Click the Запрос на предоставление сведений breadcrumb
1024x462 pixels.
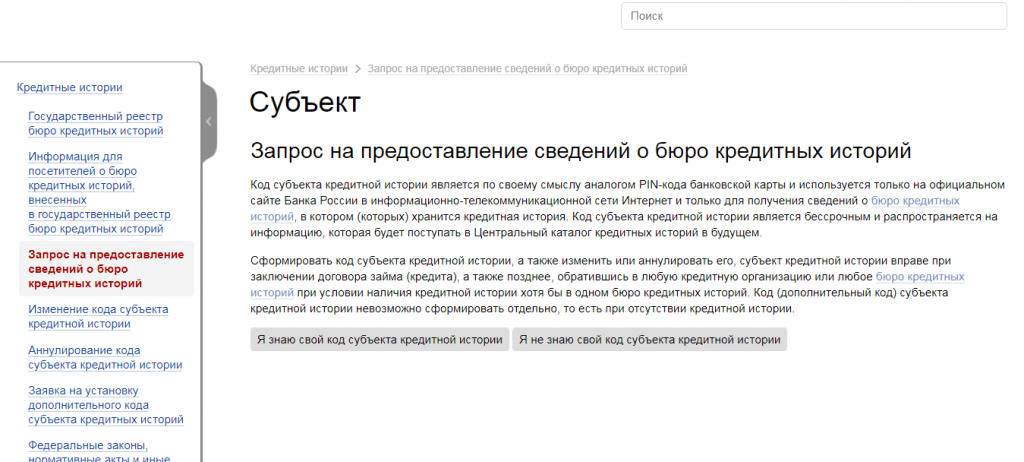[527, 69]
